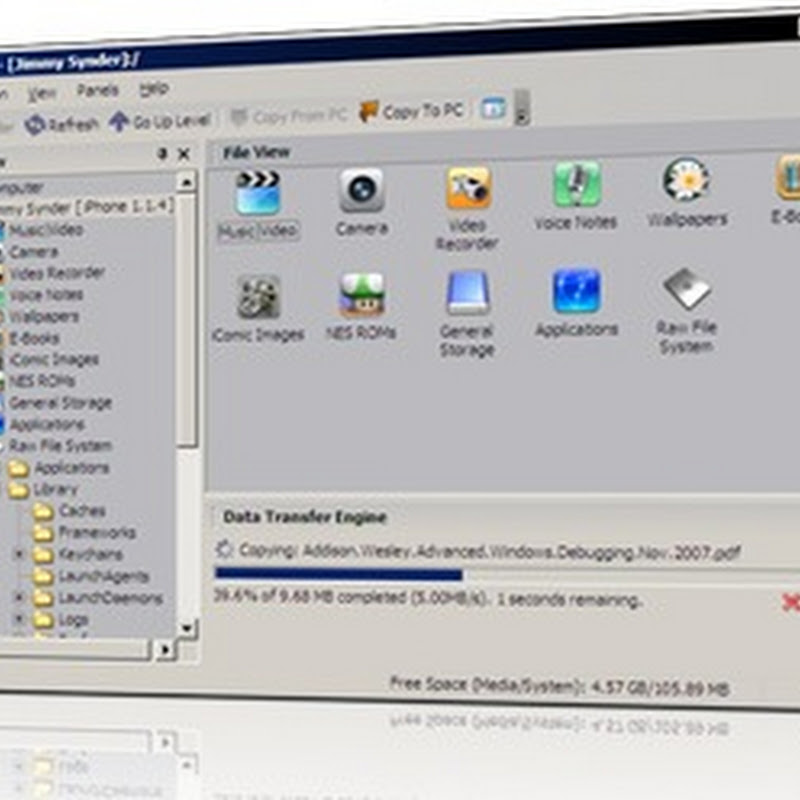Open the General Storage drive icon
This screenshot has width=800, height=800.
[x=468, y=293]
